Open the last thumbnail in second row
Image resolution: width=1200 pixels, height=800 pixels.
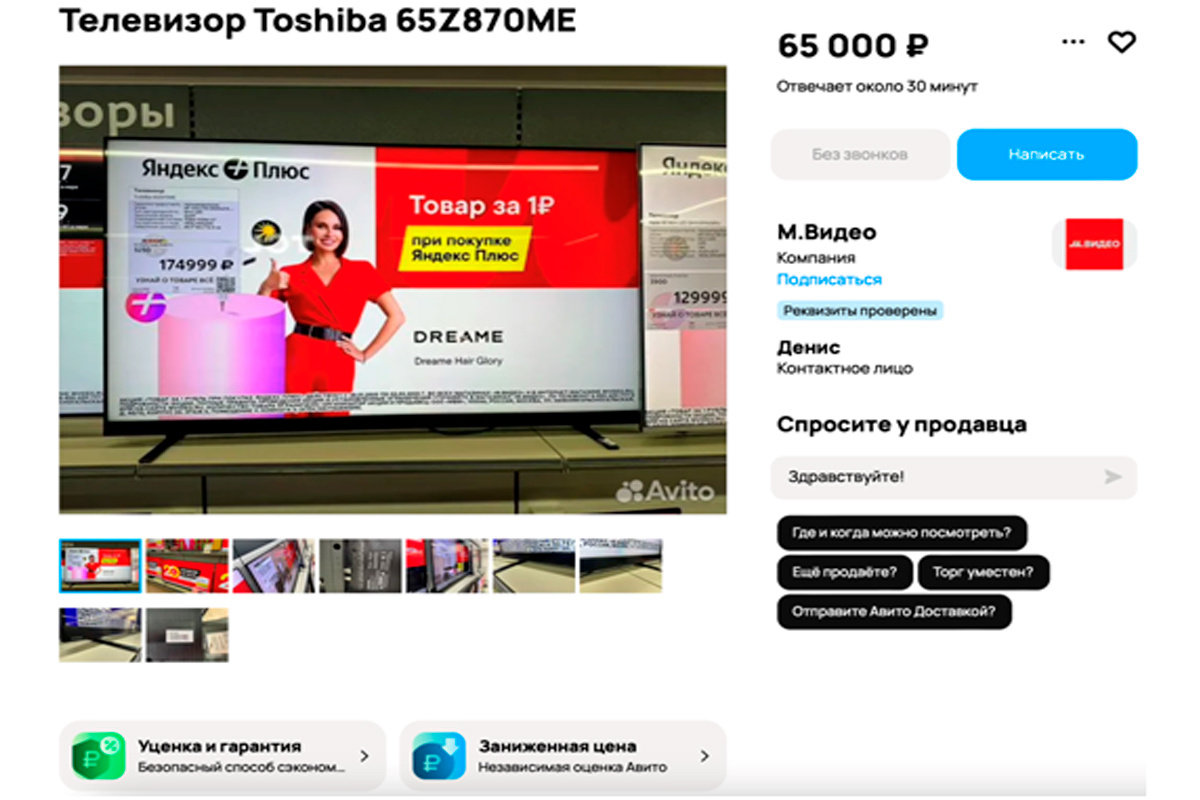pos(187,635)
